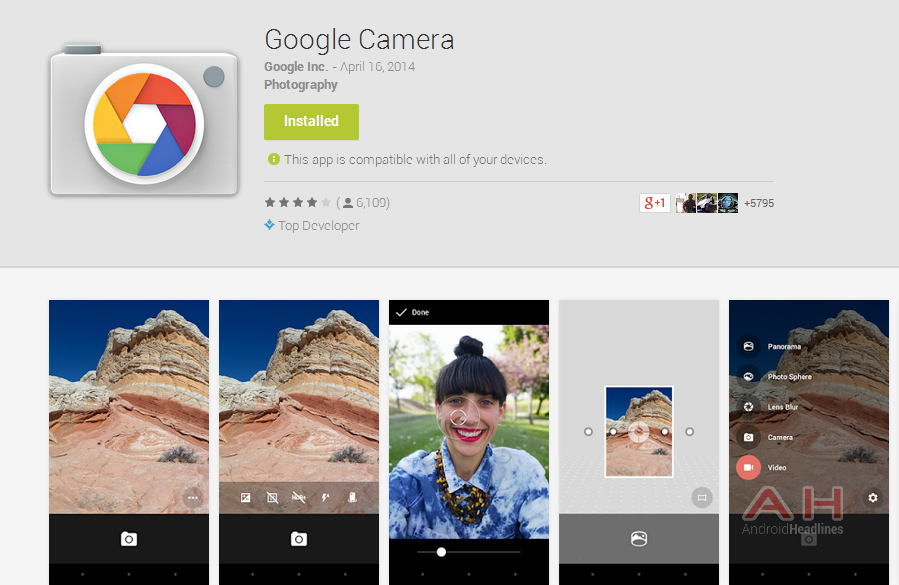This screenshot has width=899, height=585.
Task: Toggle the flash setting
Action: click(325, 497)
